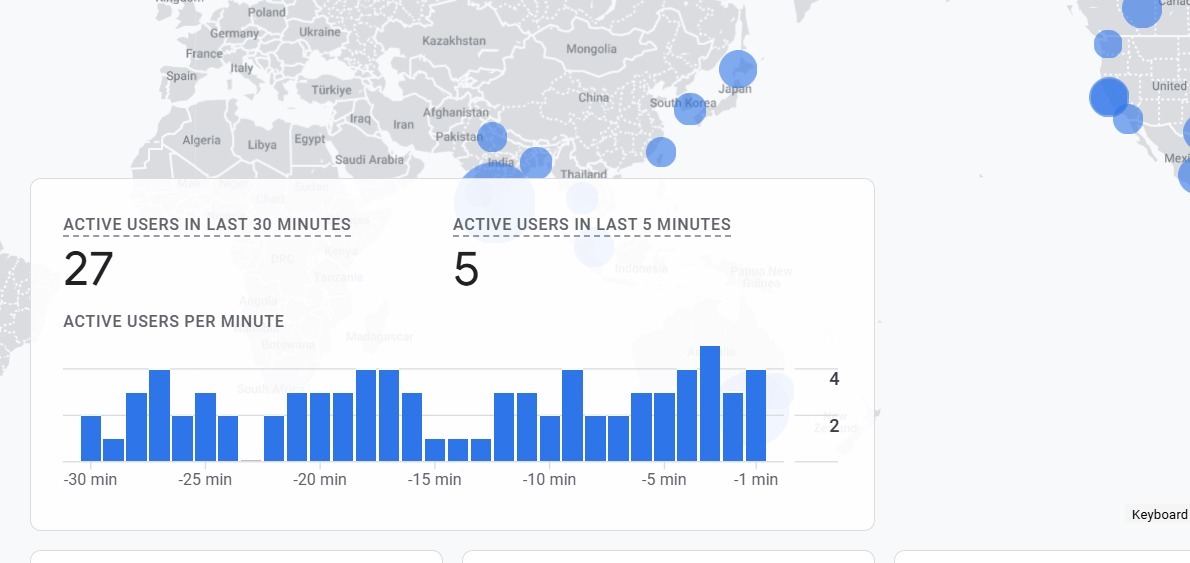Click the user bubble over Japan
Viewport: 1190px width, 563px height.
click(x=738, y=69)
